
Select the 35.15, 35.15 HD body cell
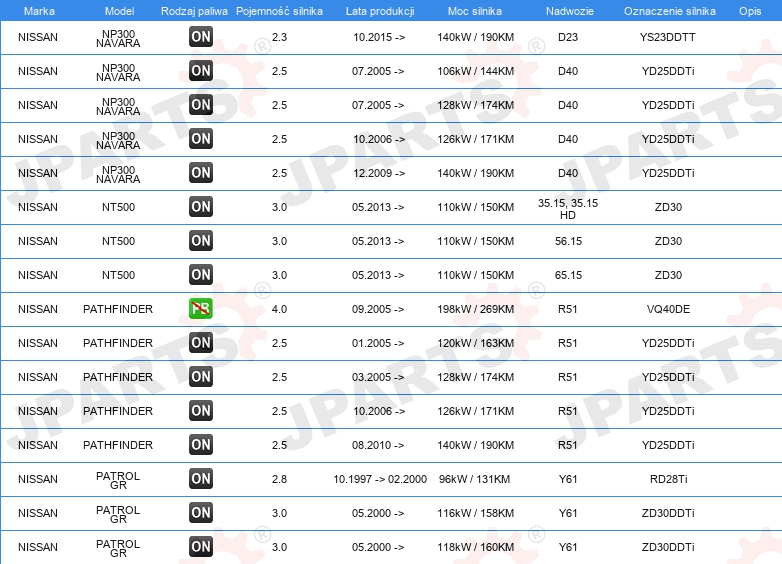click(x=568, y=209)
